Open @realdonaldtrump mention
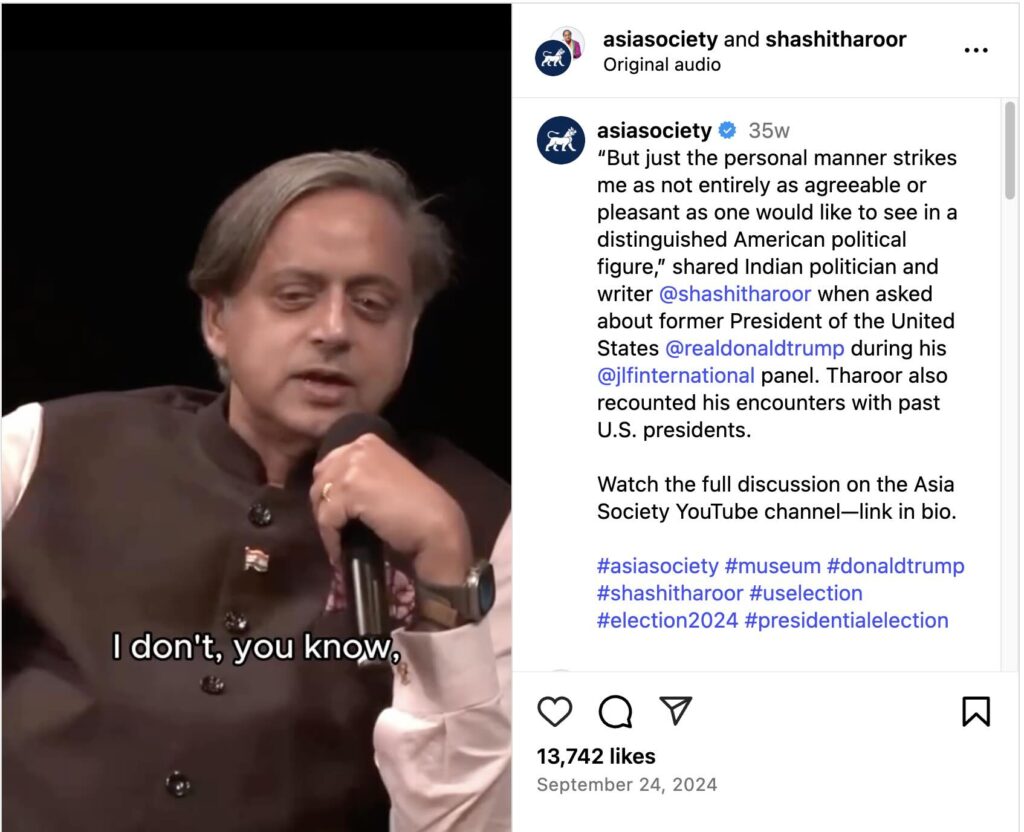The image size is (1024, 832). 754,348
